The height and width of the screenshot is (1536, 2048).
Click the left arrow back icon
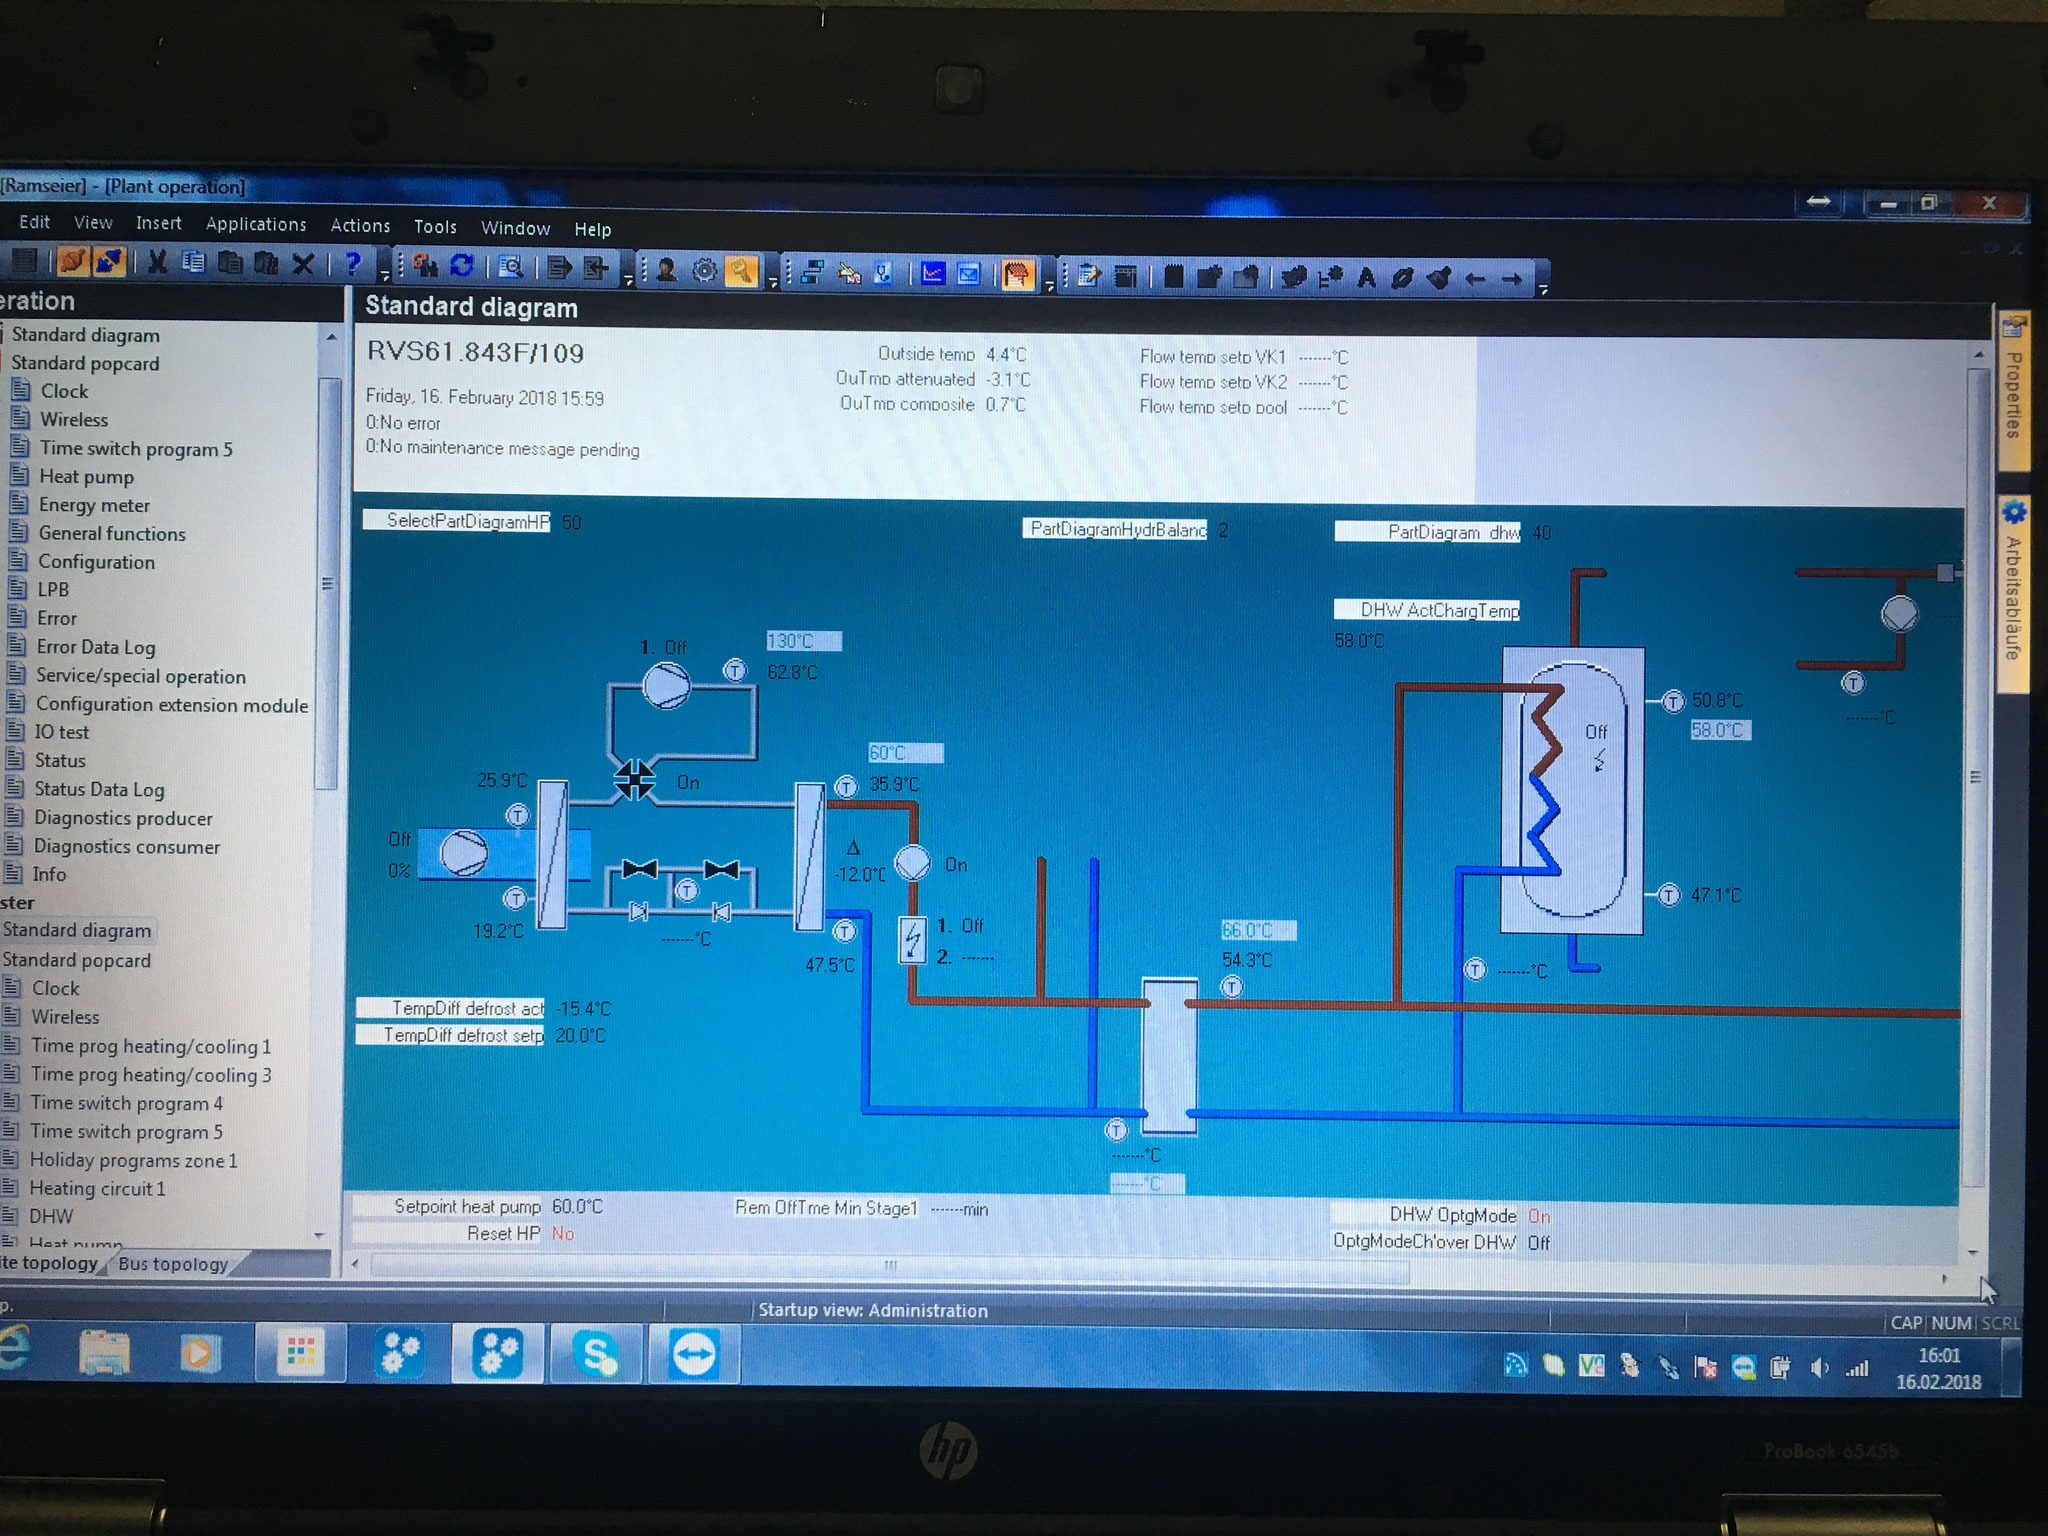click(x=1475, y=279)
